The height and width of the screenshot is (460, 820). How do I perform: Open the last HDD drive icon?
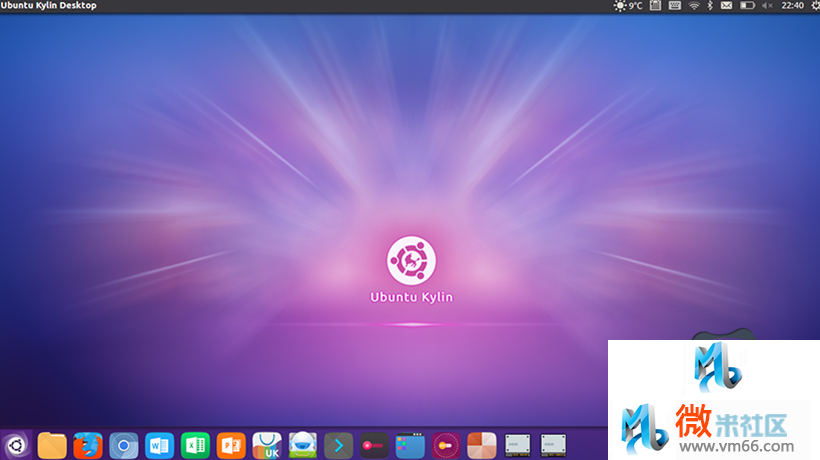[x=553, y=445]
